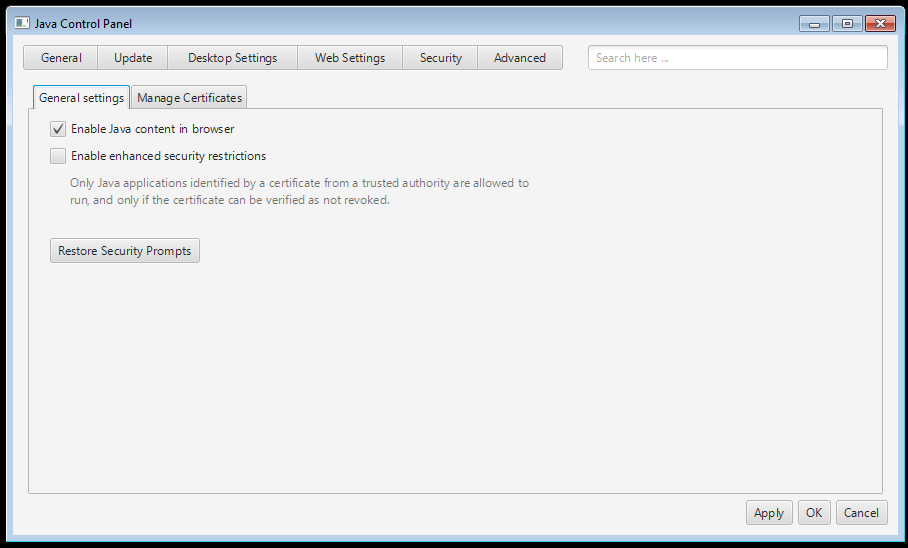Switch to the Manage Certificates sub-tab
Screen dimensions: 908x548
click(189, 98)
